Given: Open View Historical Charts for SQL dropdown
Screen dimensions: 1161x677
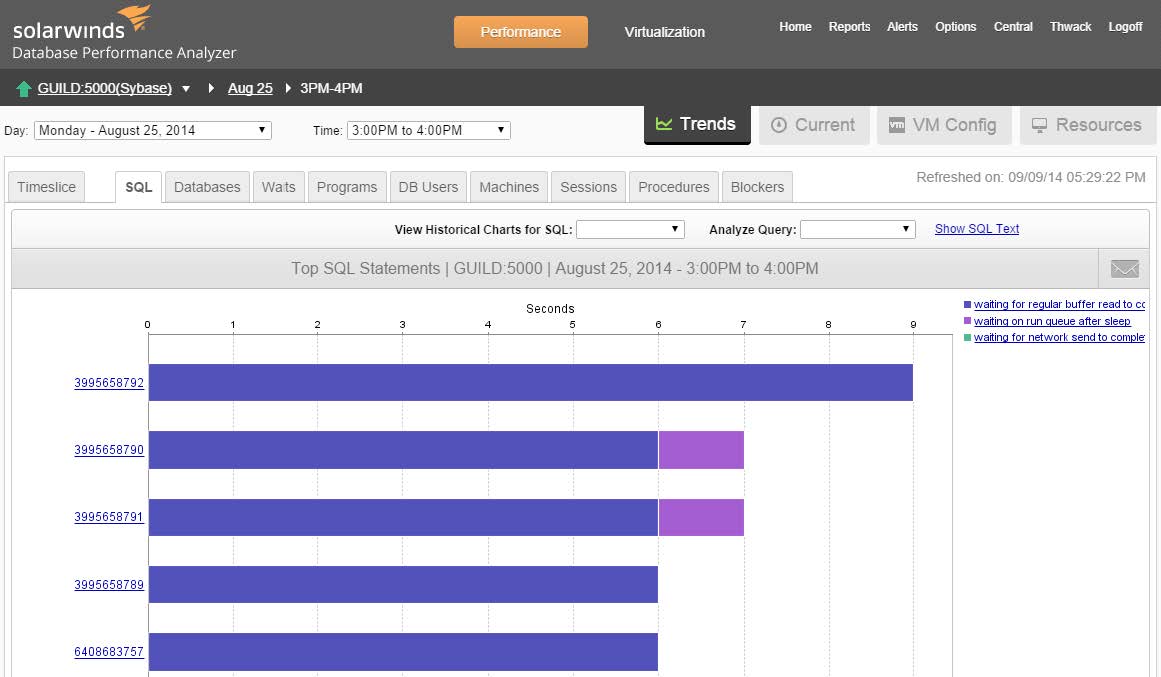Looking at the screenshot, I should pyautogui.click(x=630, y=229).
